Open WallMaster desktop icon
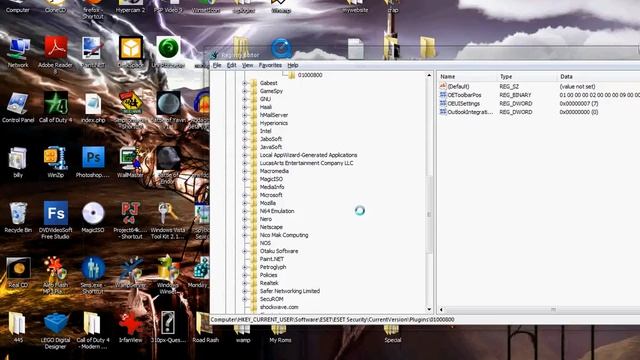 click(x=130, y=158)
